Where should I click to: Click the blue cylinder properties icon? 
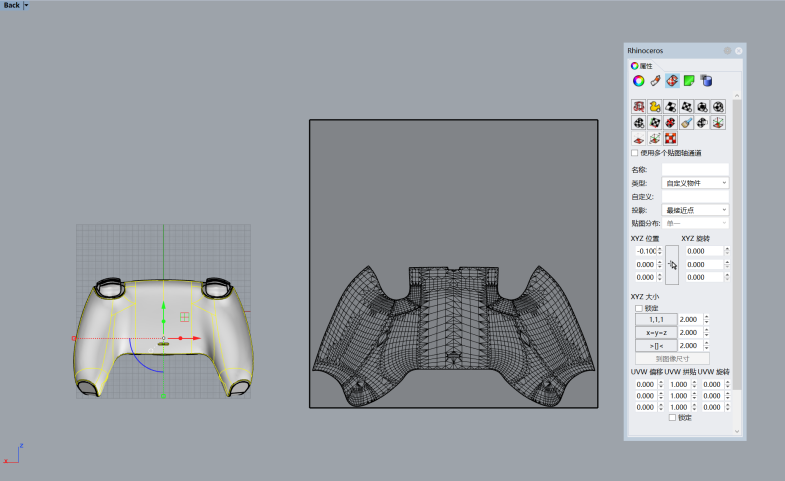pos(706,81)
